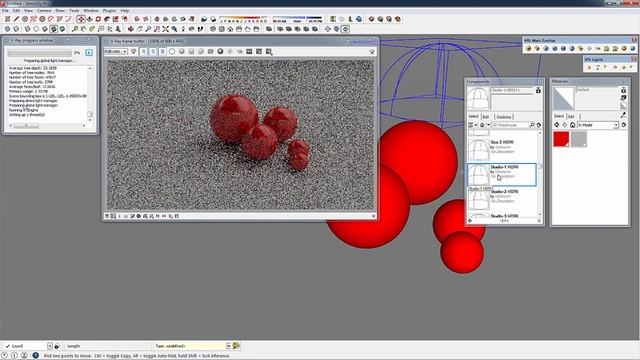Open V-Ray options in VfS Main Toolbar
Screen dimensions: 640x360
click(x=537, y=48)
